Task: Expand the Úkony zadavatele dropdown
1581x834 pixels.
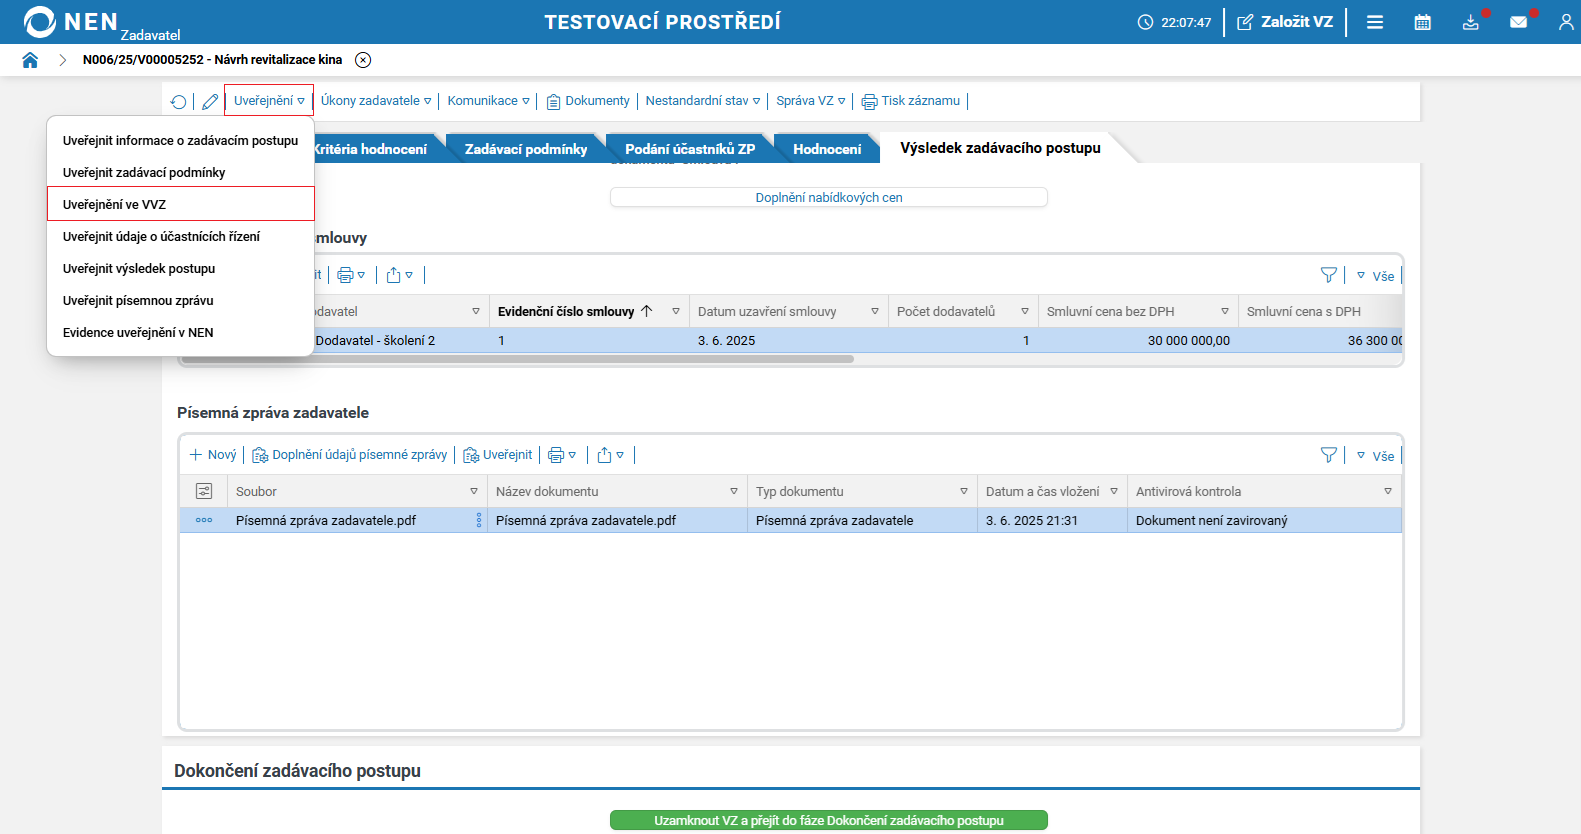Action: [x=376, y=101]
